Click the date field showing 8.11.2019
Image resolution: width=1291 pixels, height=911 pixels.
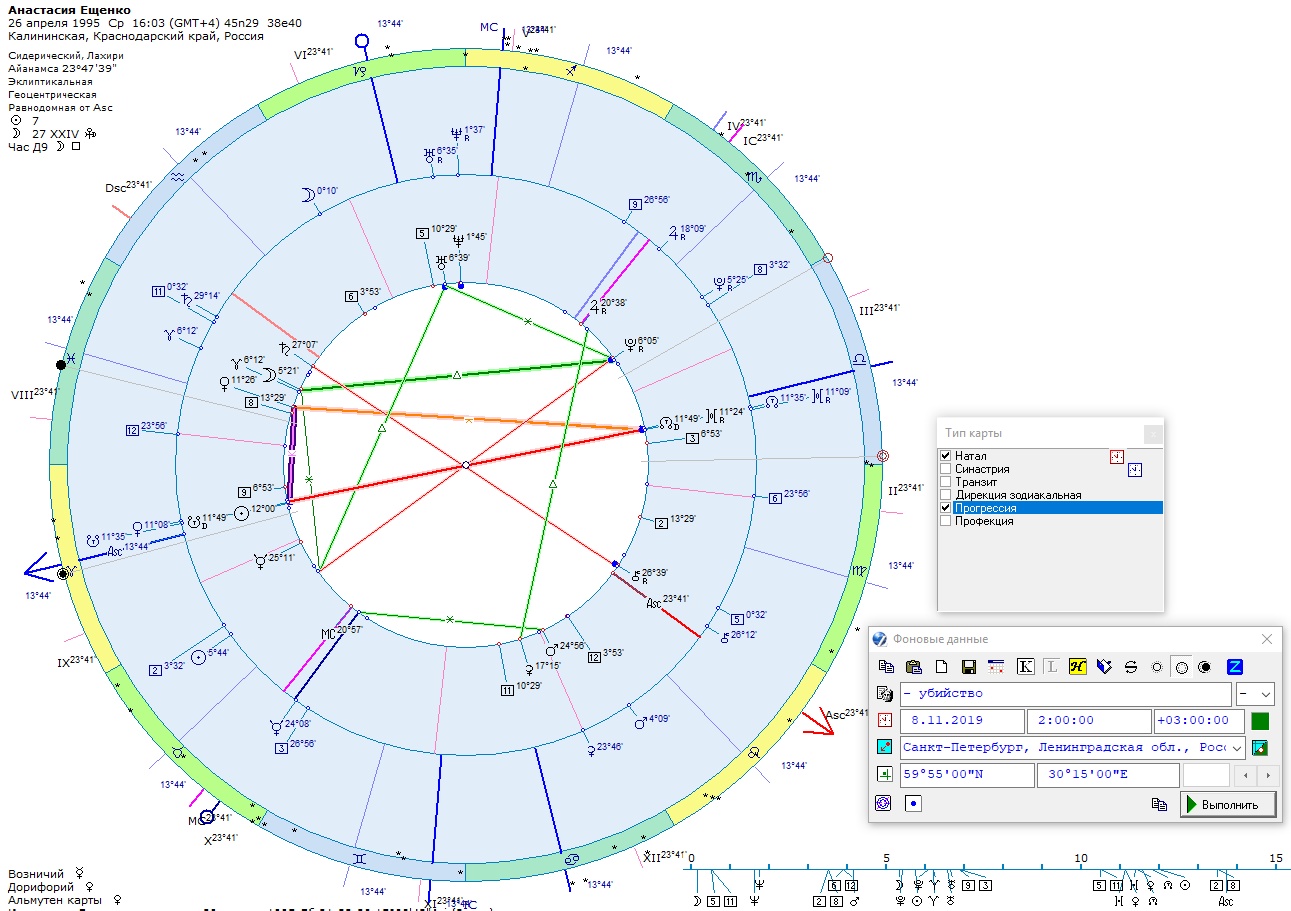962,721
